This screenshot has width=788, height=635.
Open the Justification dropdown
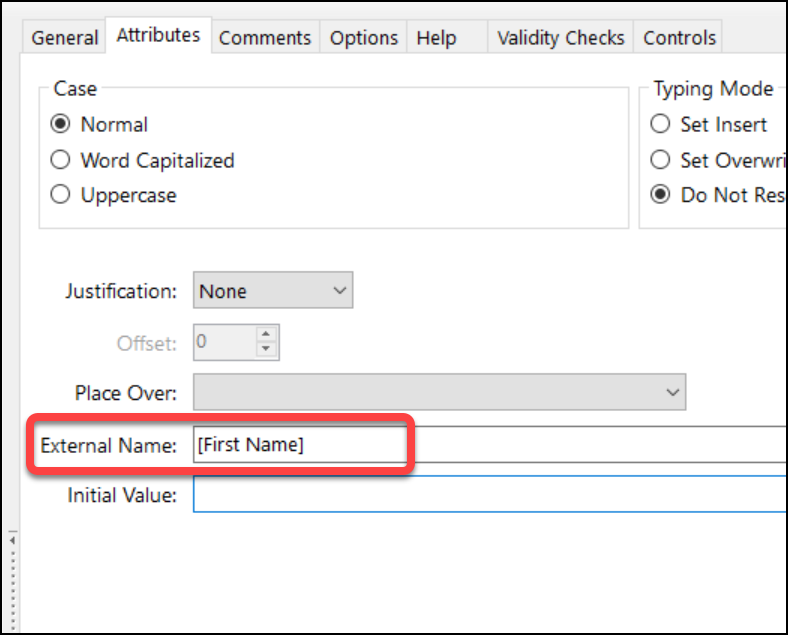coord(272,291)
